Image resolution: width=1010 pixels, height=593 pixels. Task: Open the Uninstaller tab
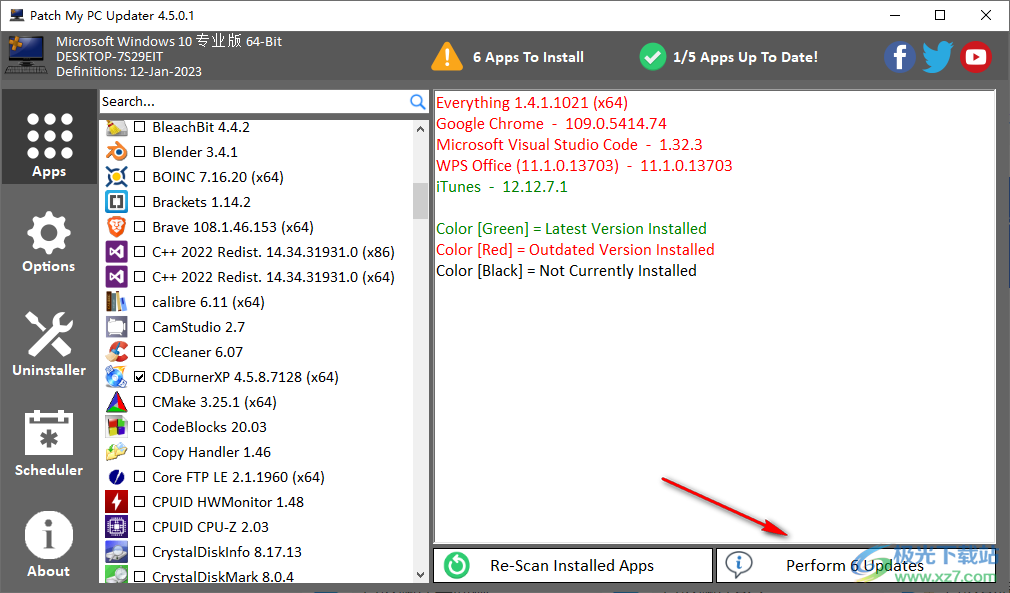[49, 345]
